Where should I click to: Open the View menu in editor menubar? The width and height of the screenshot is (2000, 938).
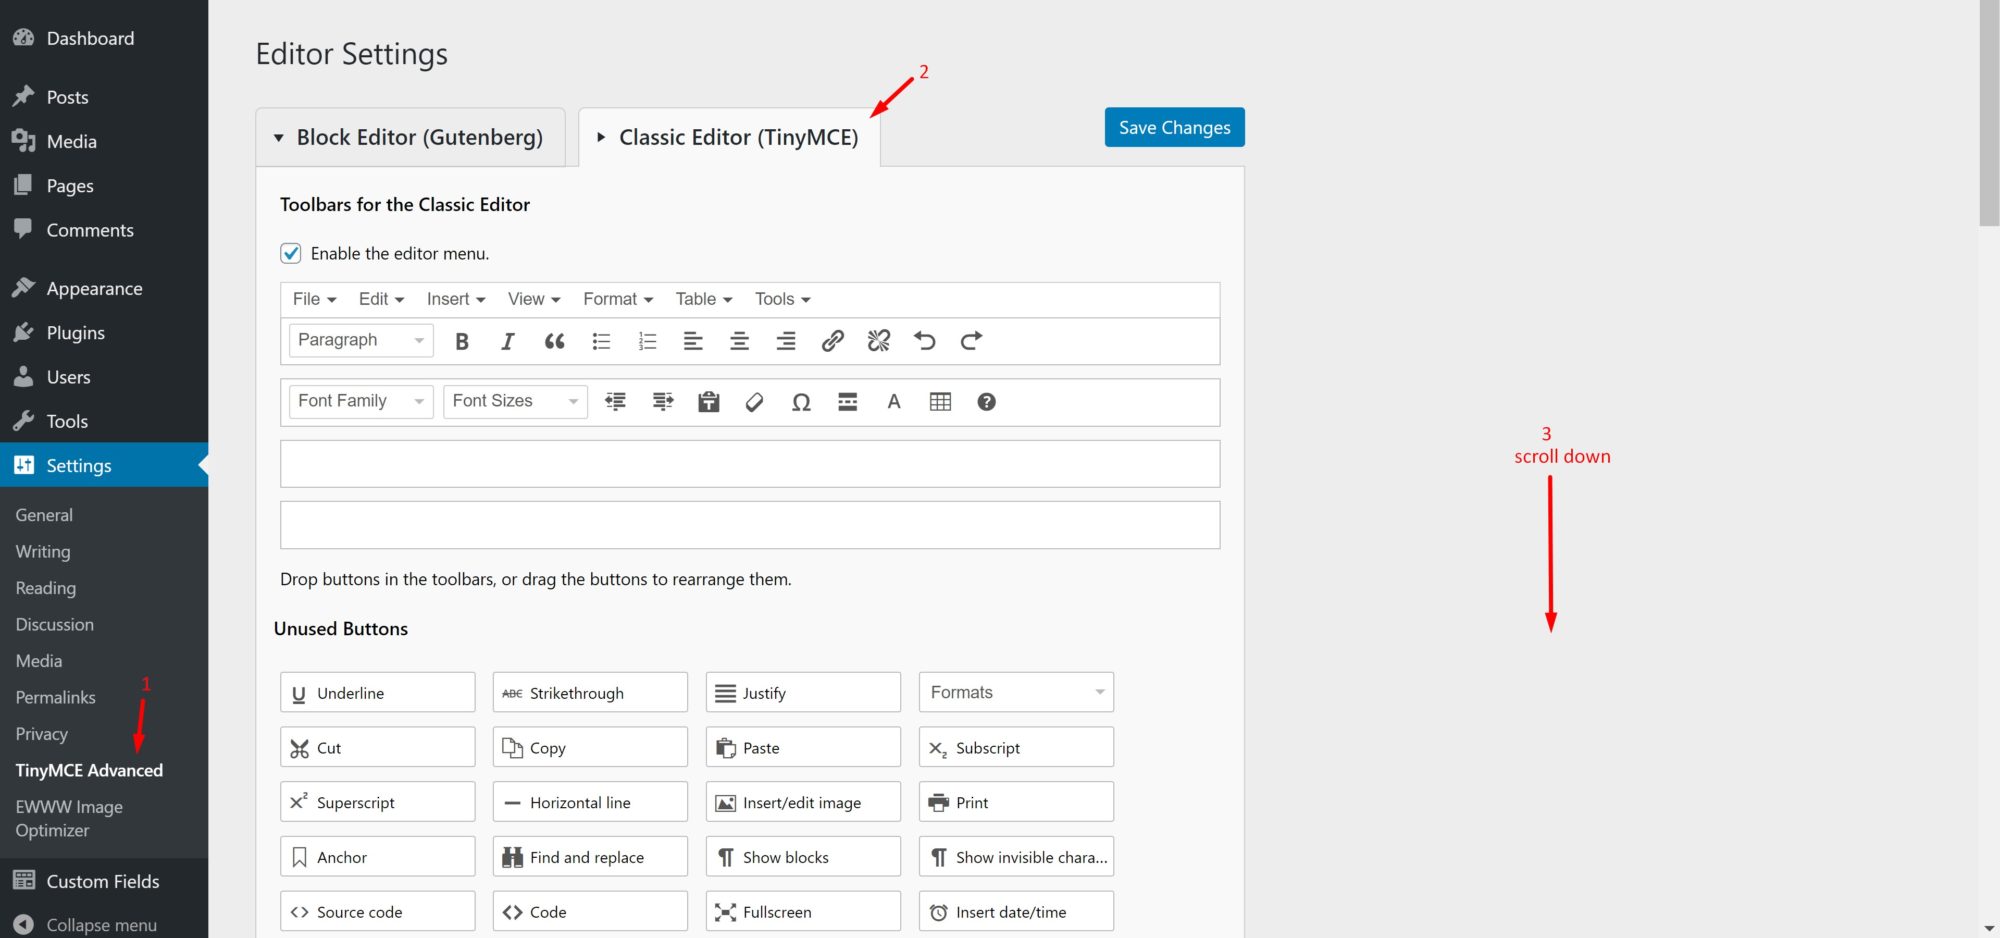click(534, 299)
